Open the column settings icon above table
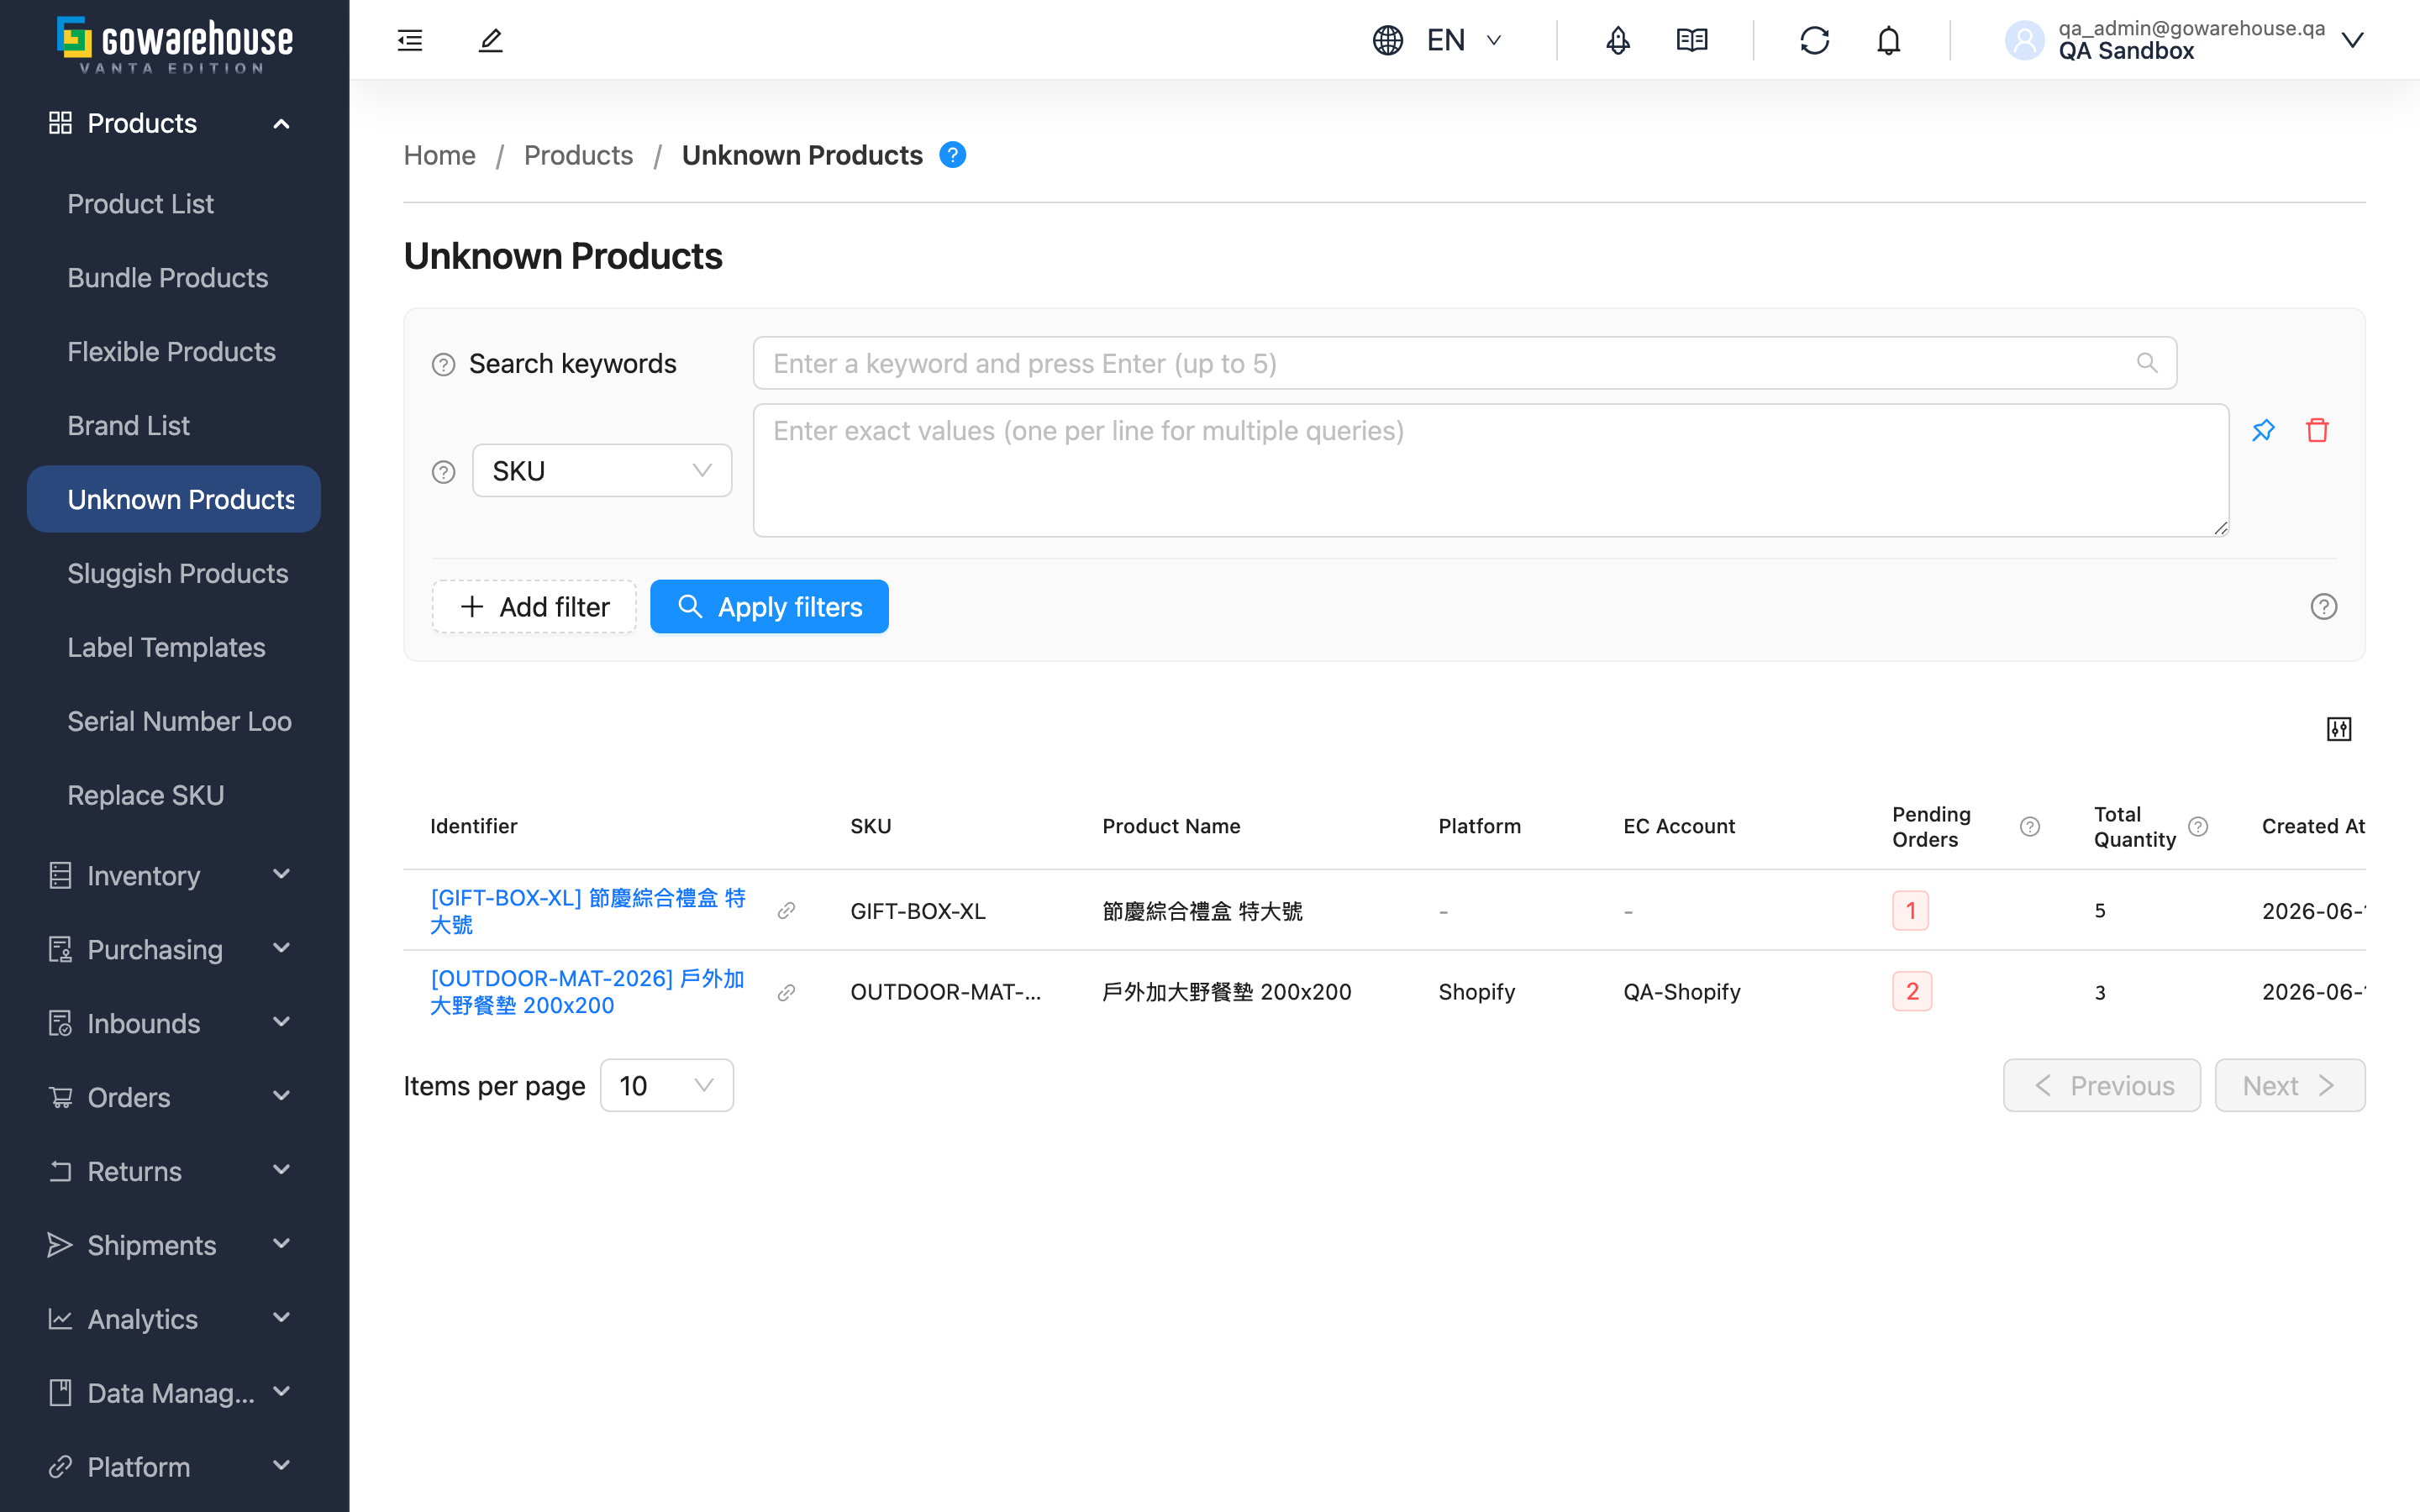The image size is (2420, 1512). click(x=2338, y=729)
